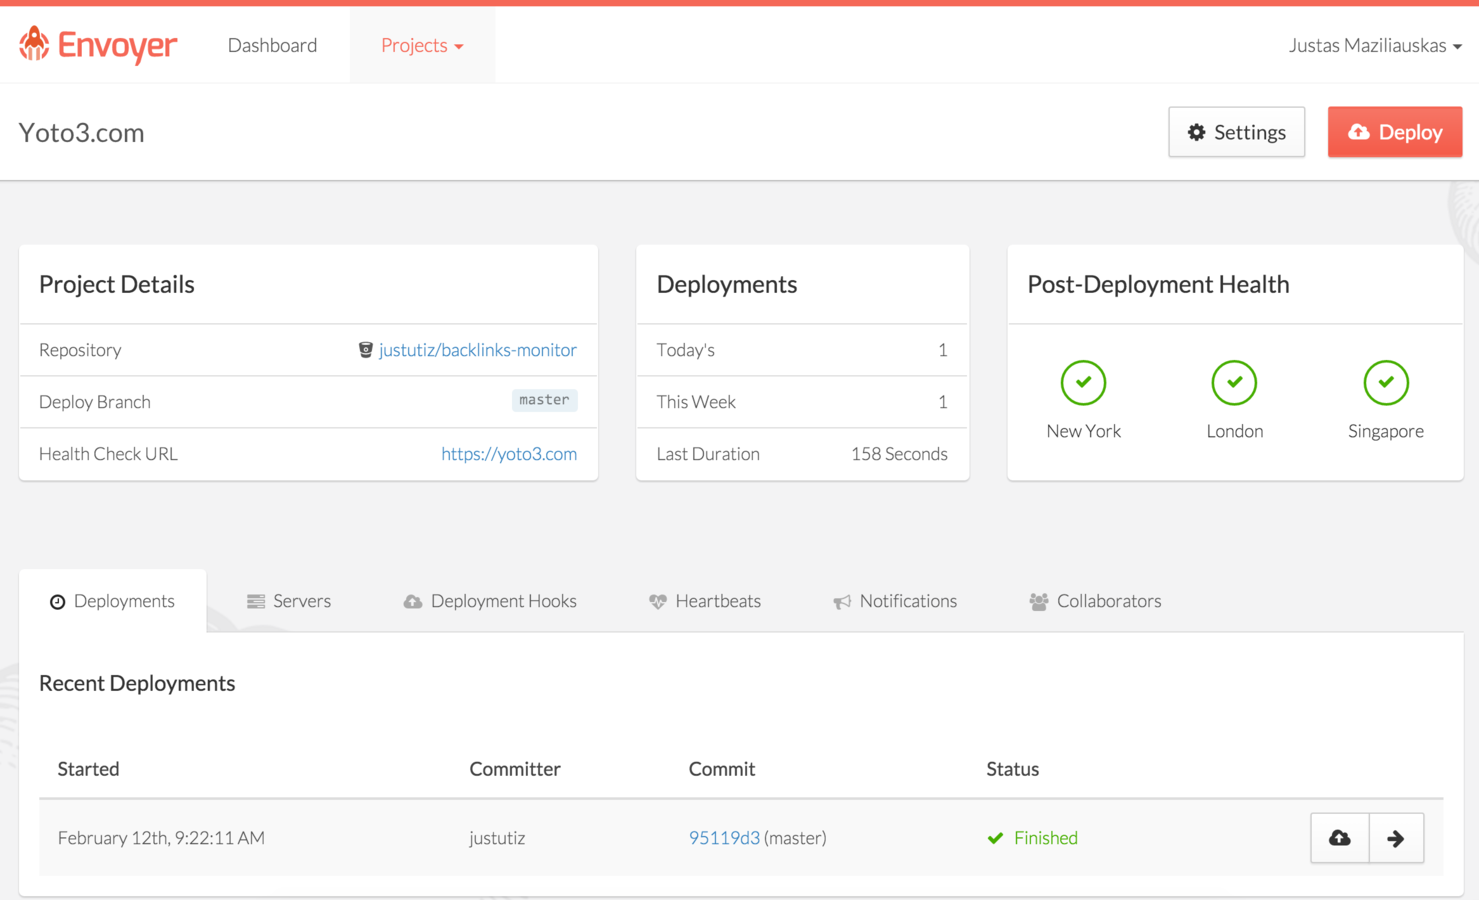
Task: Switch to the Notifications tab
Action: point(895,601)
